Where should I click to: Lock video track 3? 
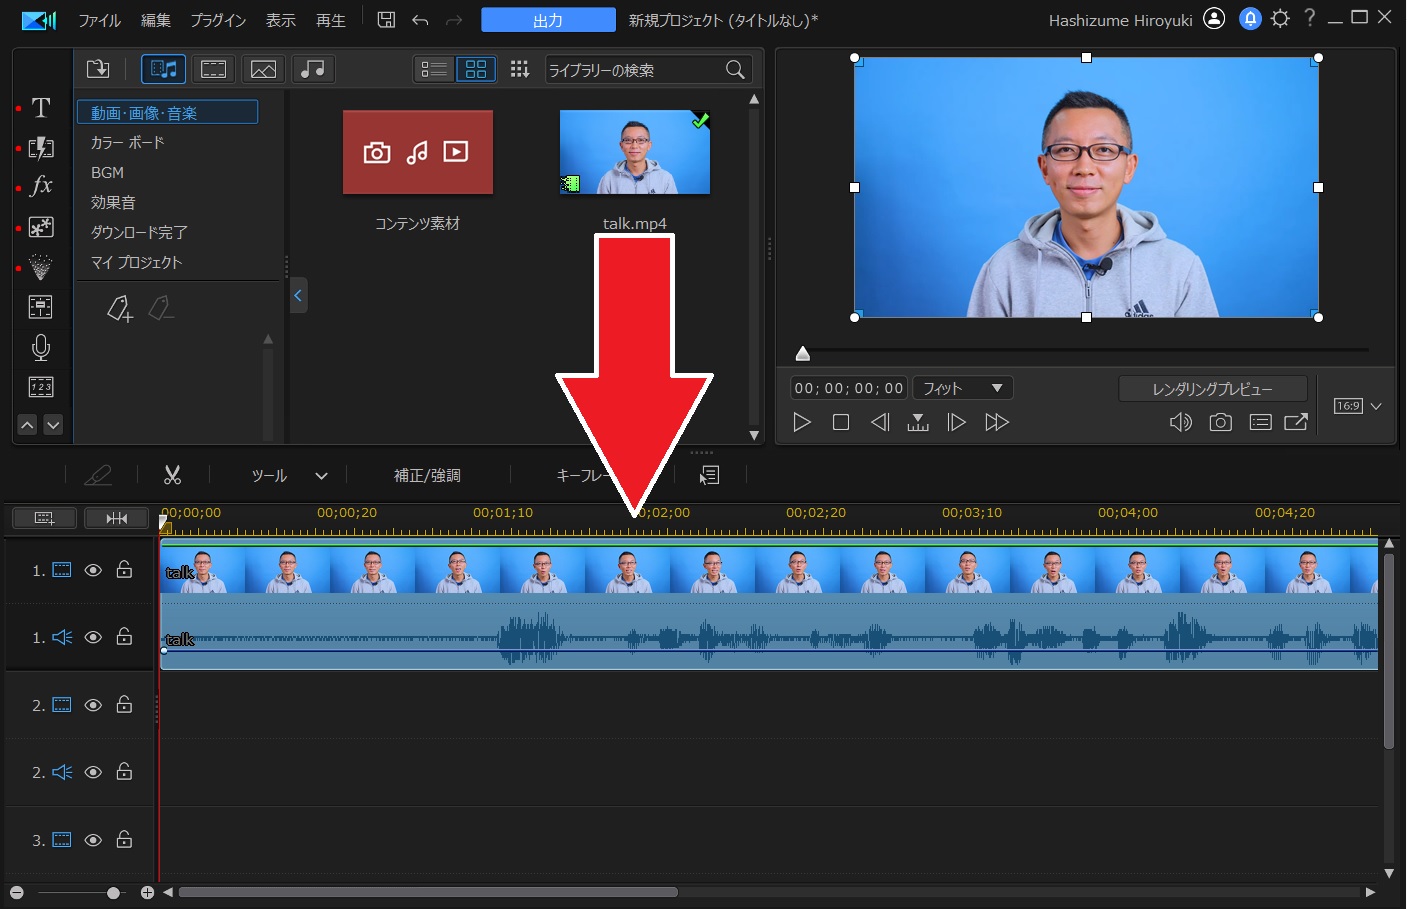pyautogui.click(x=124, y=839)
